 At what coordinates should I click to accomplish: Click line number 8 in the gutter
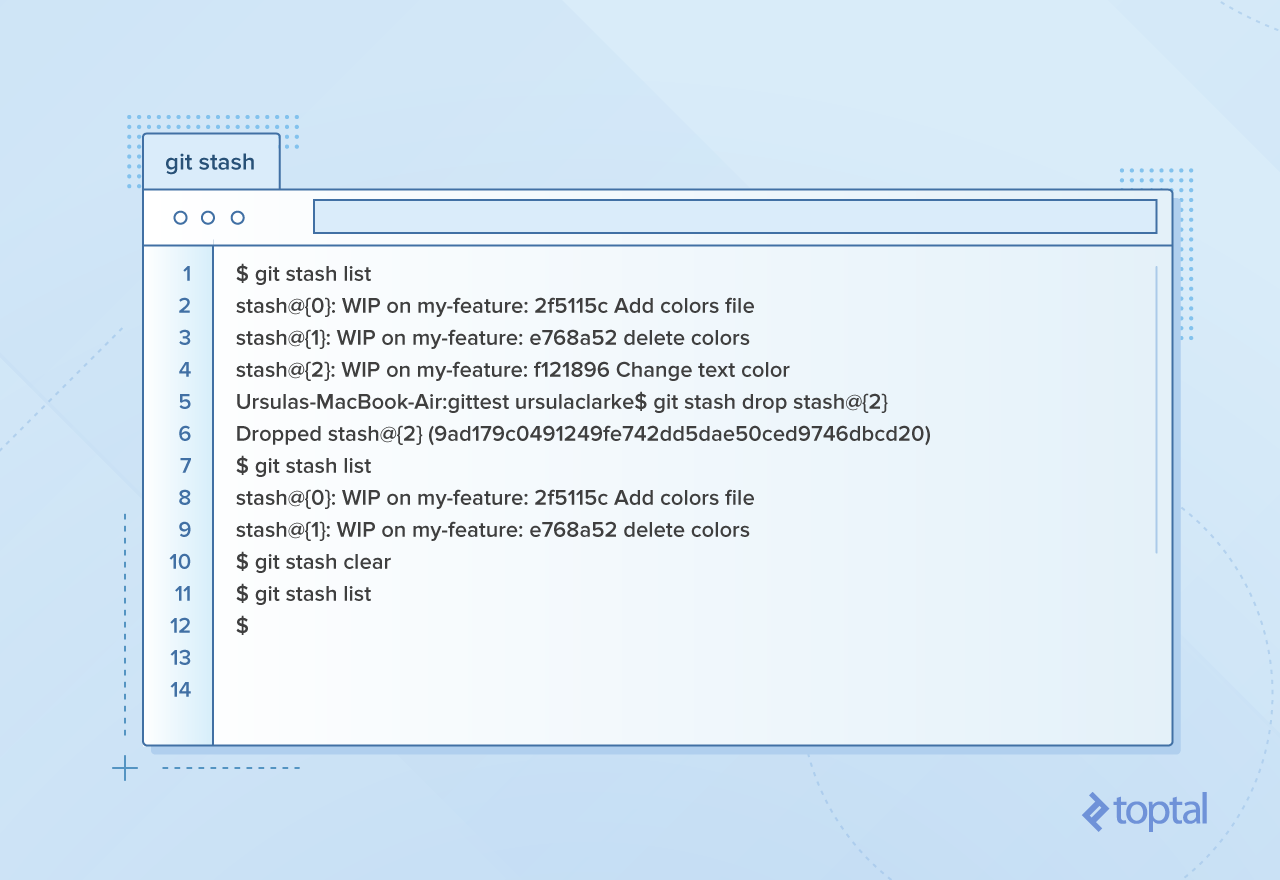(x=185, y=498)
